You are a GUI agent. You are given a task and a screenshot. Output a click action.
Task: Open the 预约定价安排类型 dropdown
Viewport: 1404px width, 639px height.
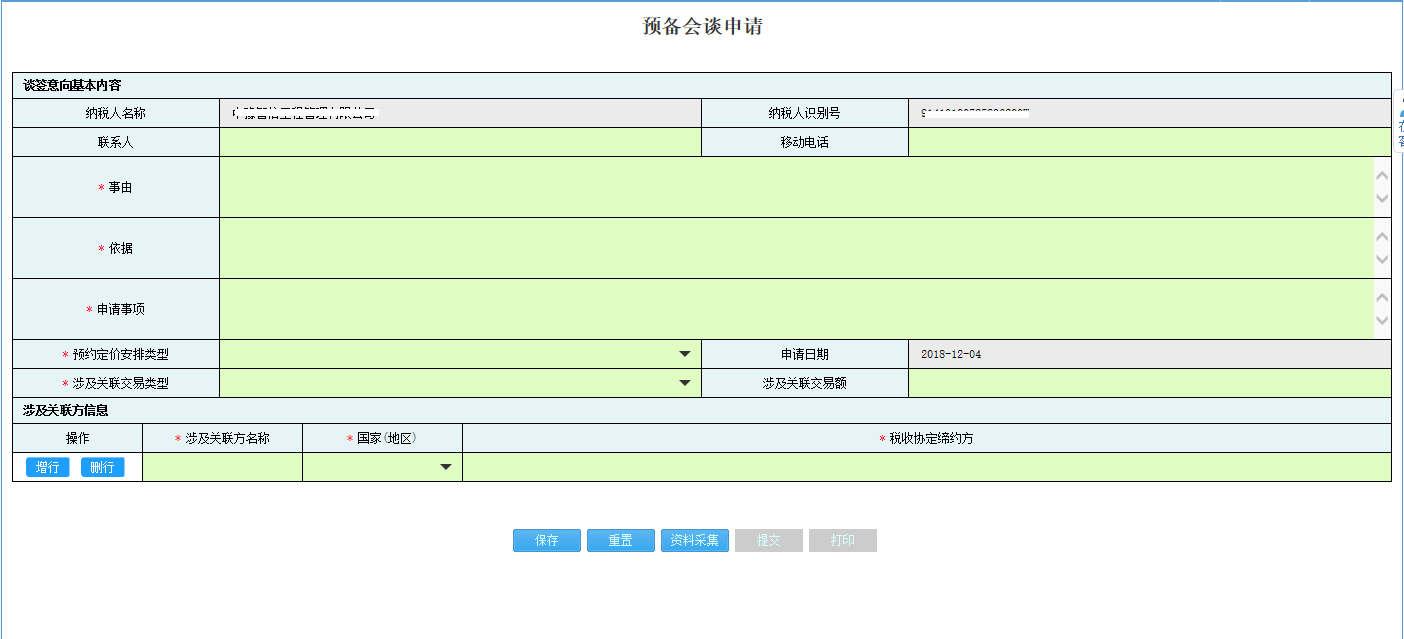point(684,353)
